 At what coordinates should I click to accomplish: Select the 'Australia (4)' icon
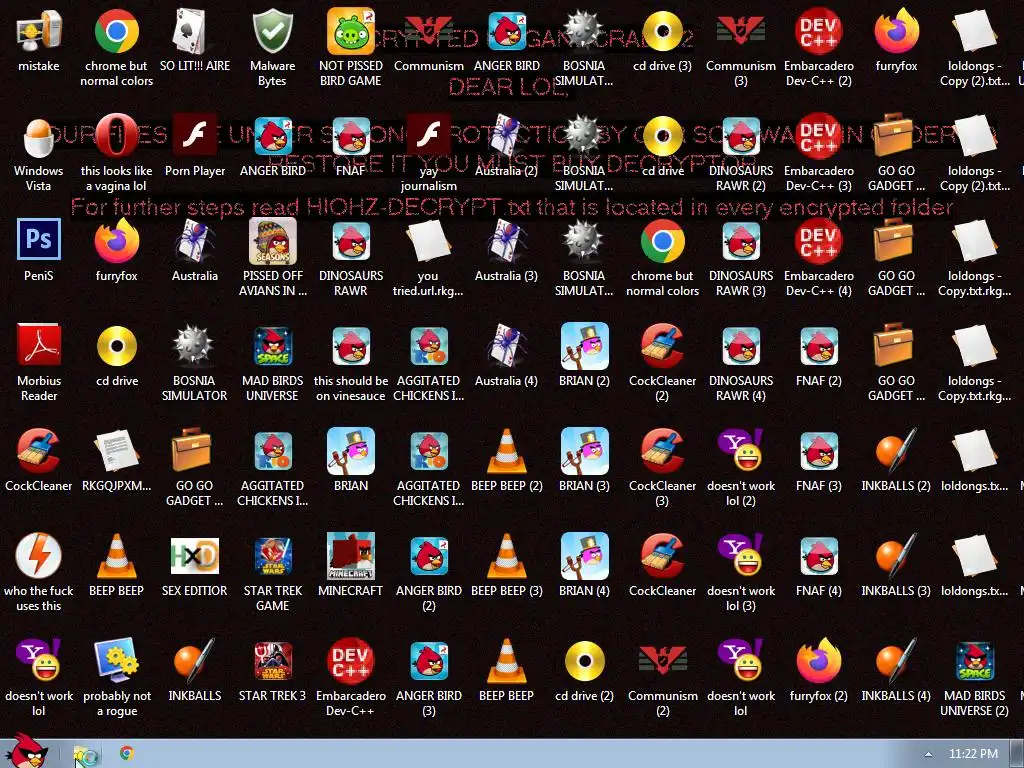coord(506,345)
